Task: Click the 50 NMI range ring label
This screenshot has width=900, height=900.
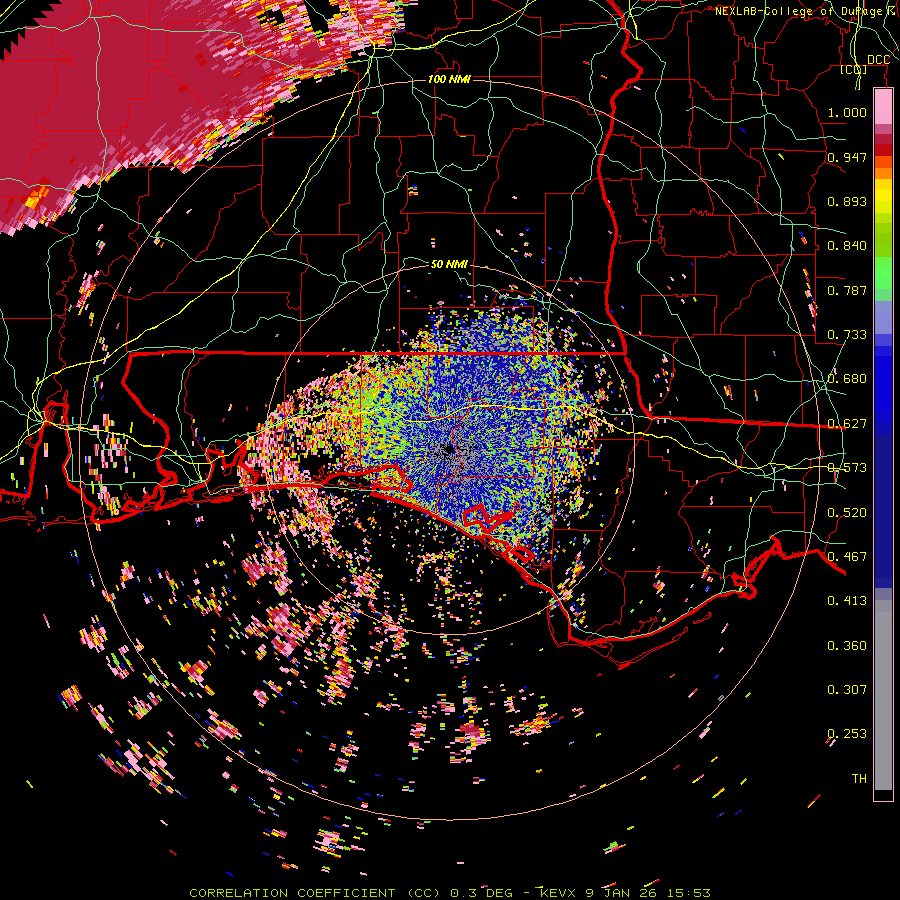Action: [449, 264]
